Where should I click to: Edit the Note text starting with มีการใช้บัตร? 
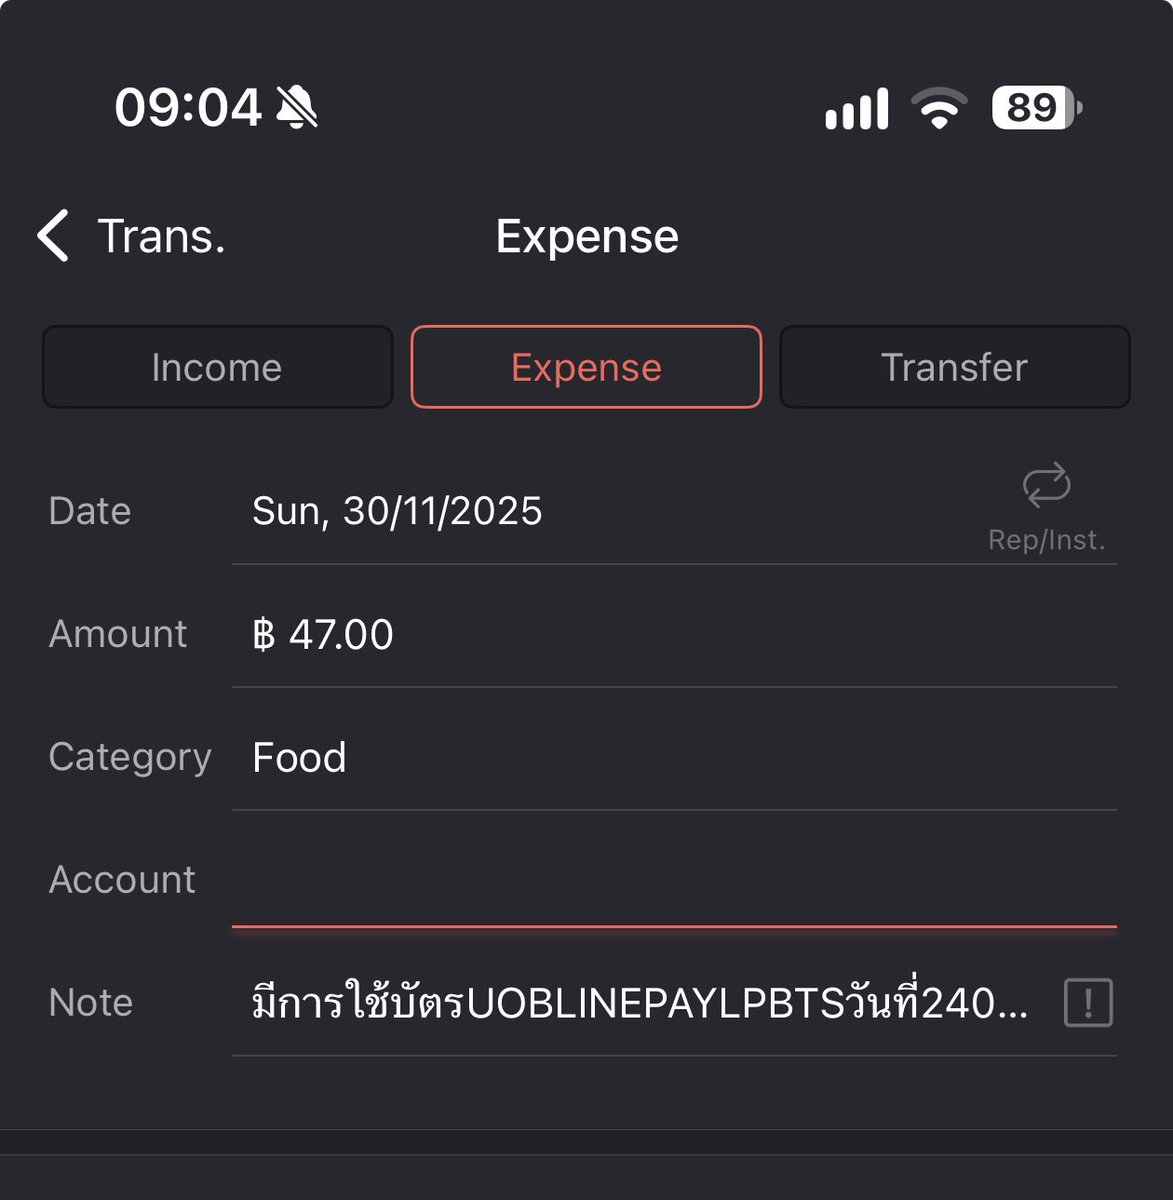(x=640, y=1002)
